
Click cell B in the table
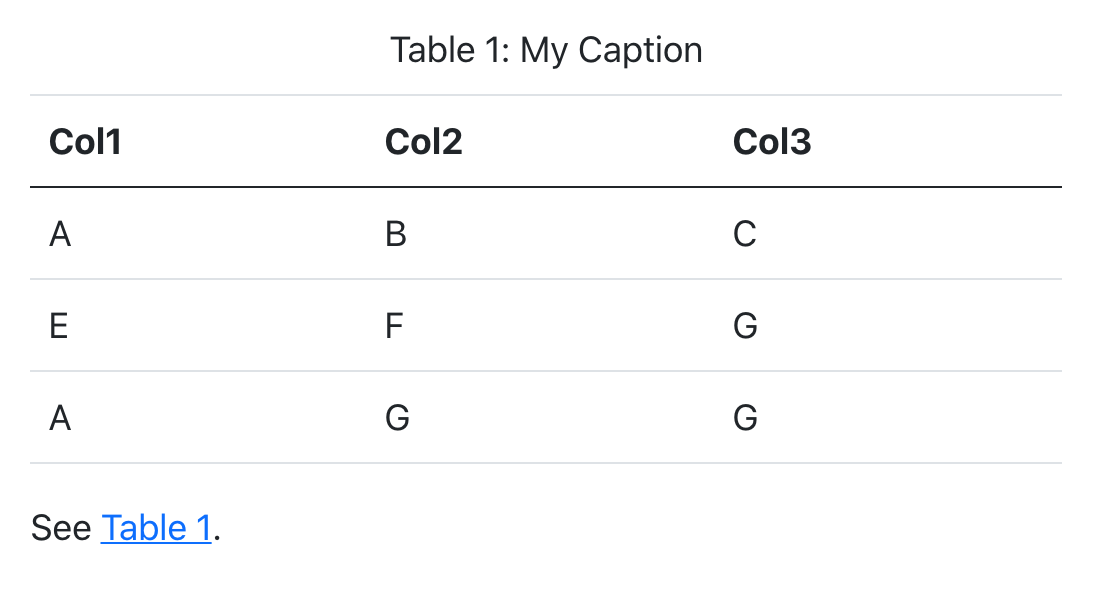396,234
